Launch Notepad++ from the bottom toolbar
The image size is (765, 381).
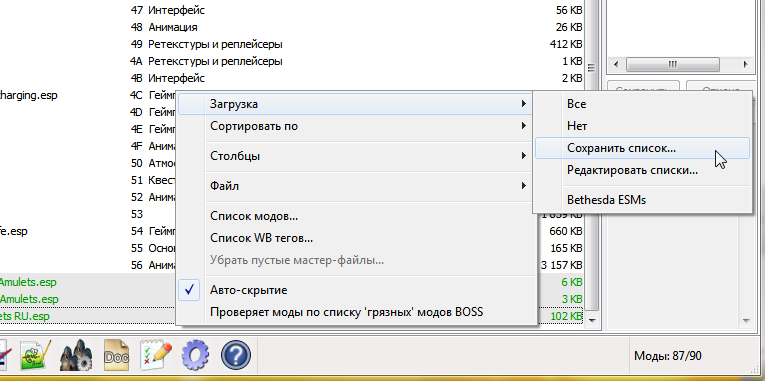(x=36, y=355)
